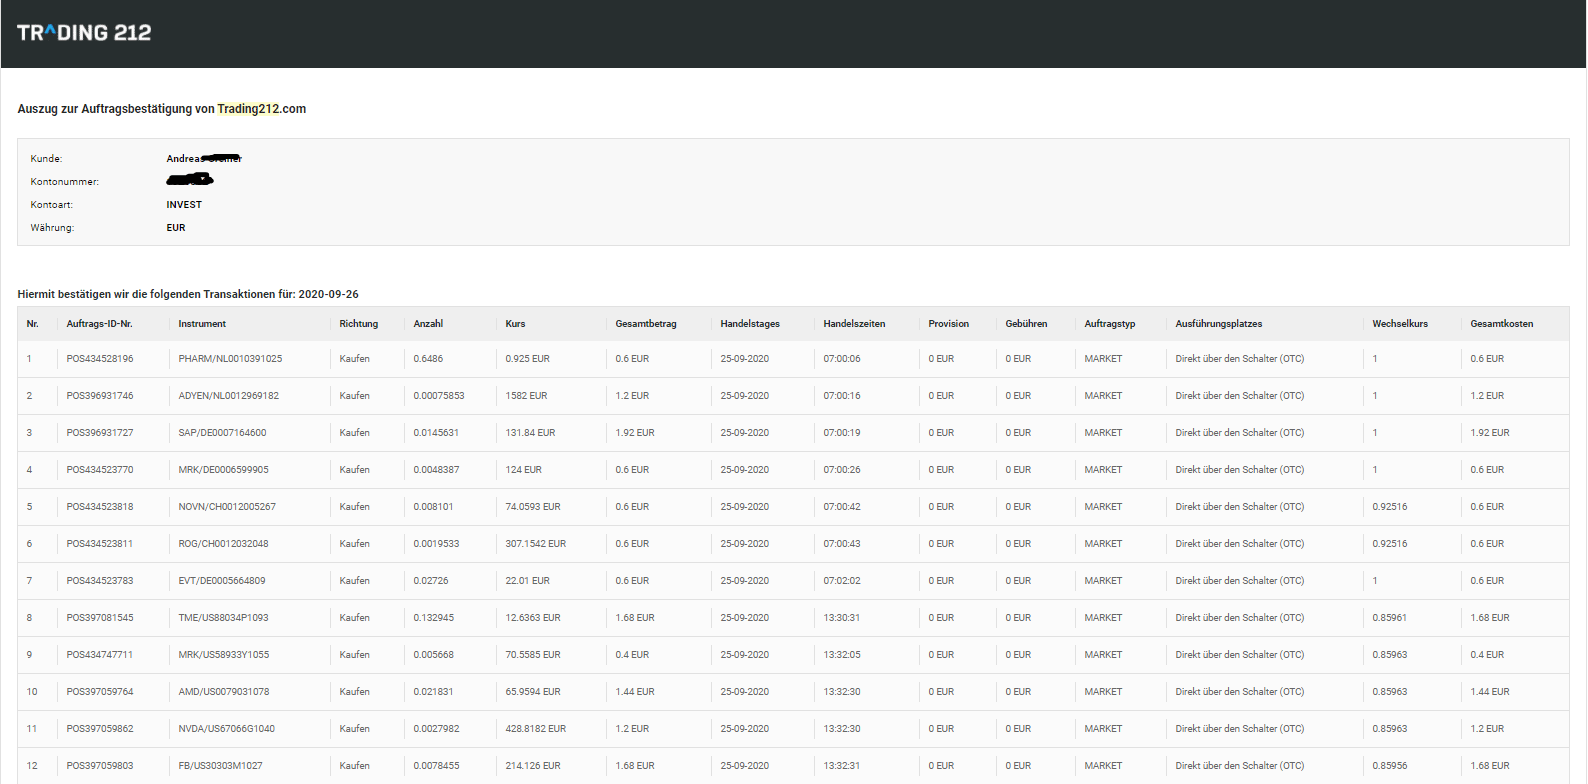
Task: Click the Ausführungsplatzes column header
Action: 1219,324
